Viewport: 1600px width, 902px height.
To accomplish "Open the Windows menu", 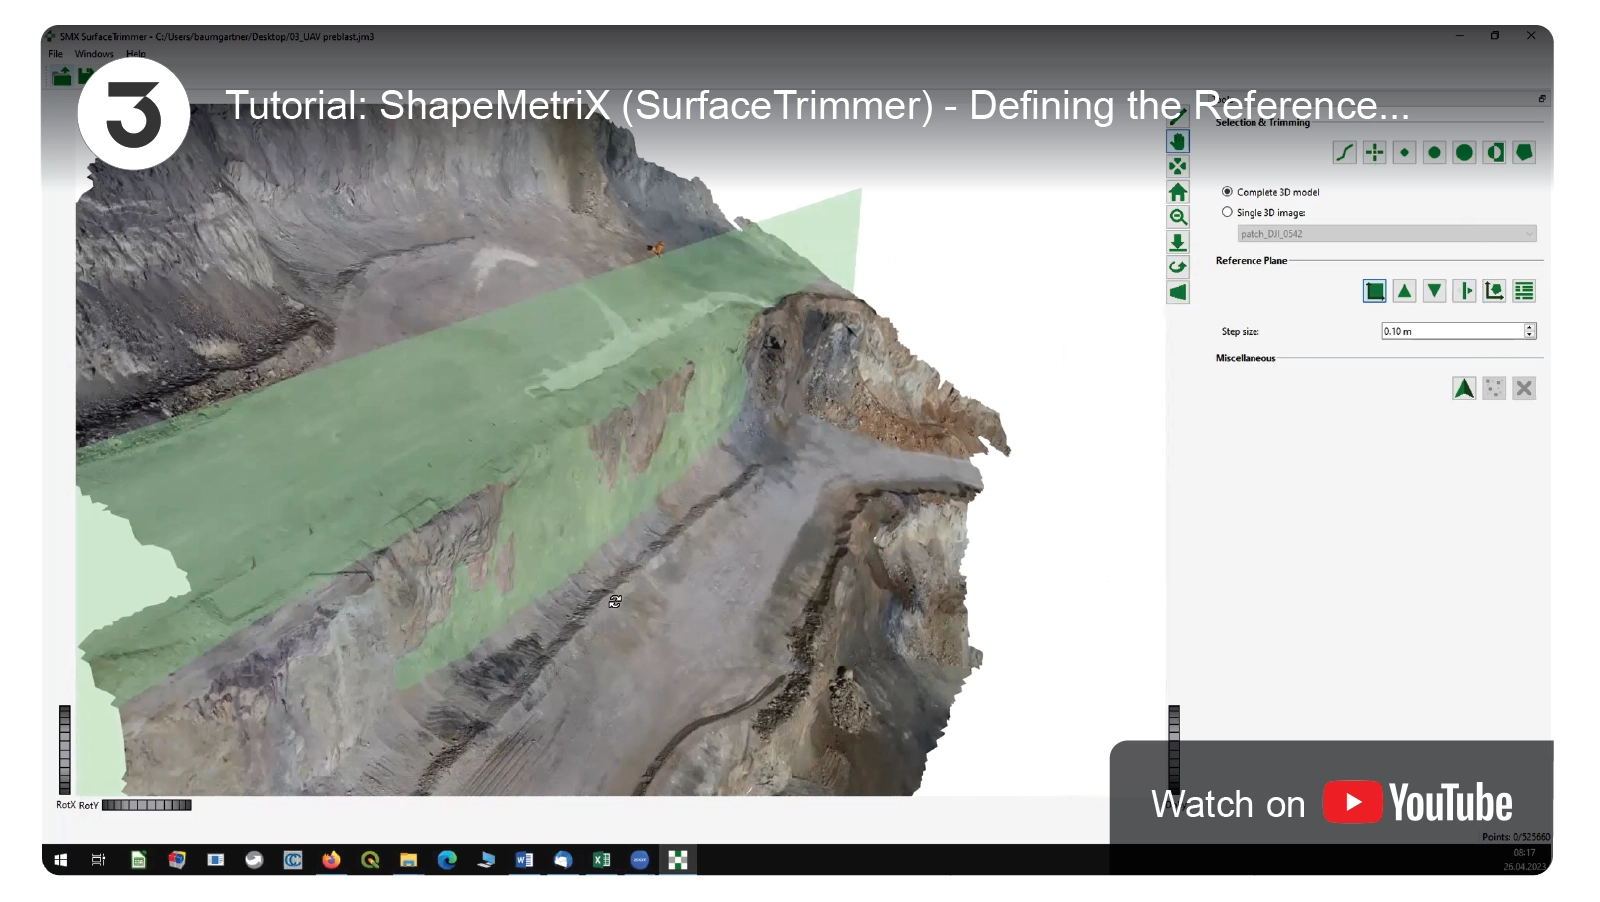I will (x=94, y=54).
